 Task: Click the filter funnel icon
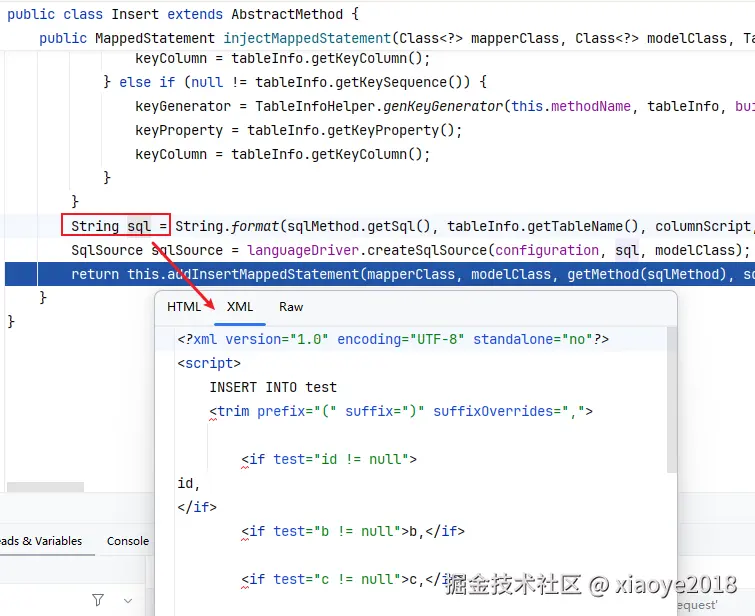[x=98, y=600]
